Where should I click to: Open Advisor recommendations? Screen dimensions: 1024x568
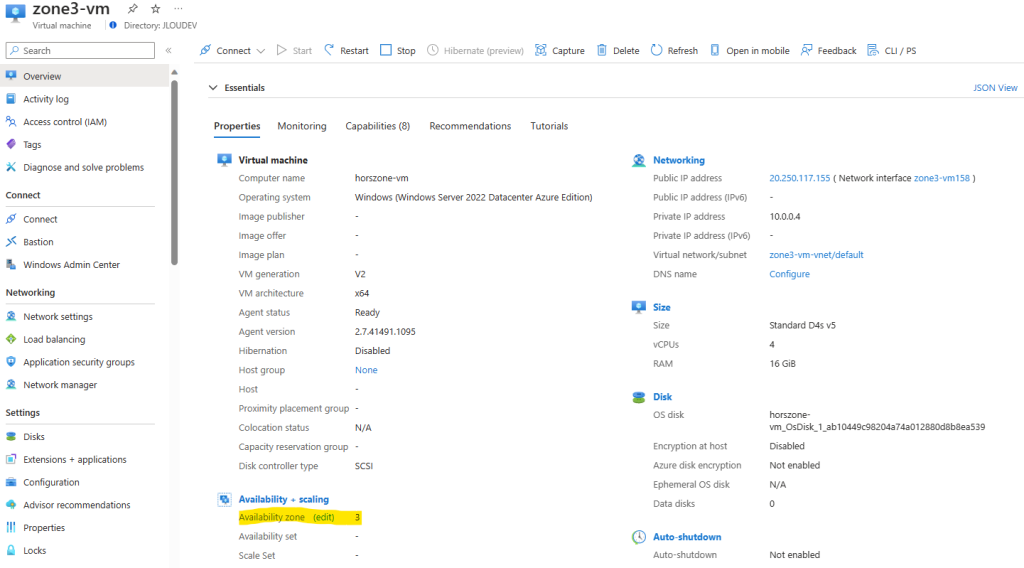click(x=76, y=505)
